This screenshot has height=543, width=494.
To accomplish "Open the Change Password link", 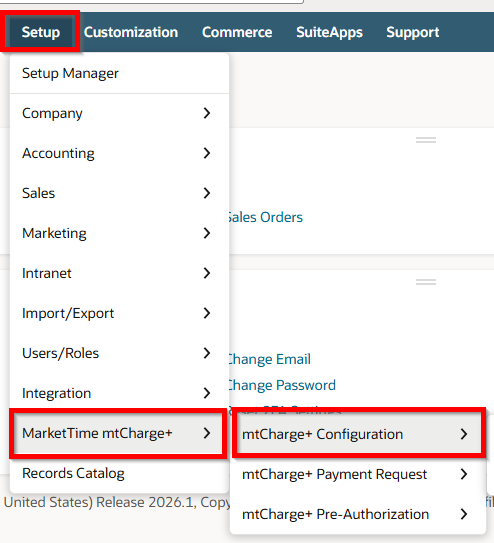I will tap(282, 385).
